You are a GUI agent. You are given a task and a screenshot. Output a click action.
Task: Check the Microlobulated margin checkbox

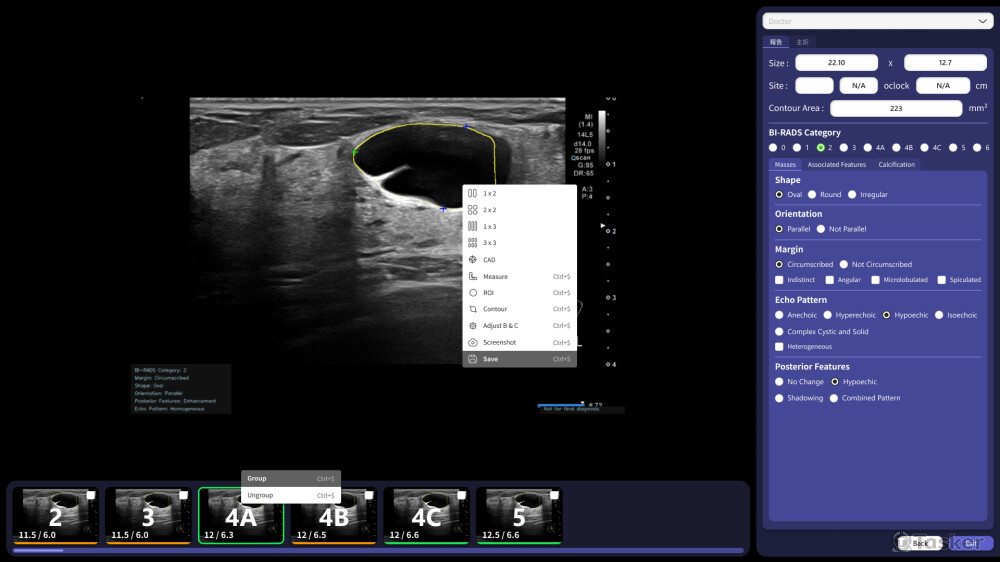876,280
